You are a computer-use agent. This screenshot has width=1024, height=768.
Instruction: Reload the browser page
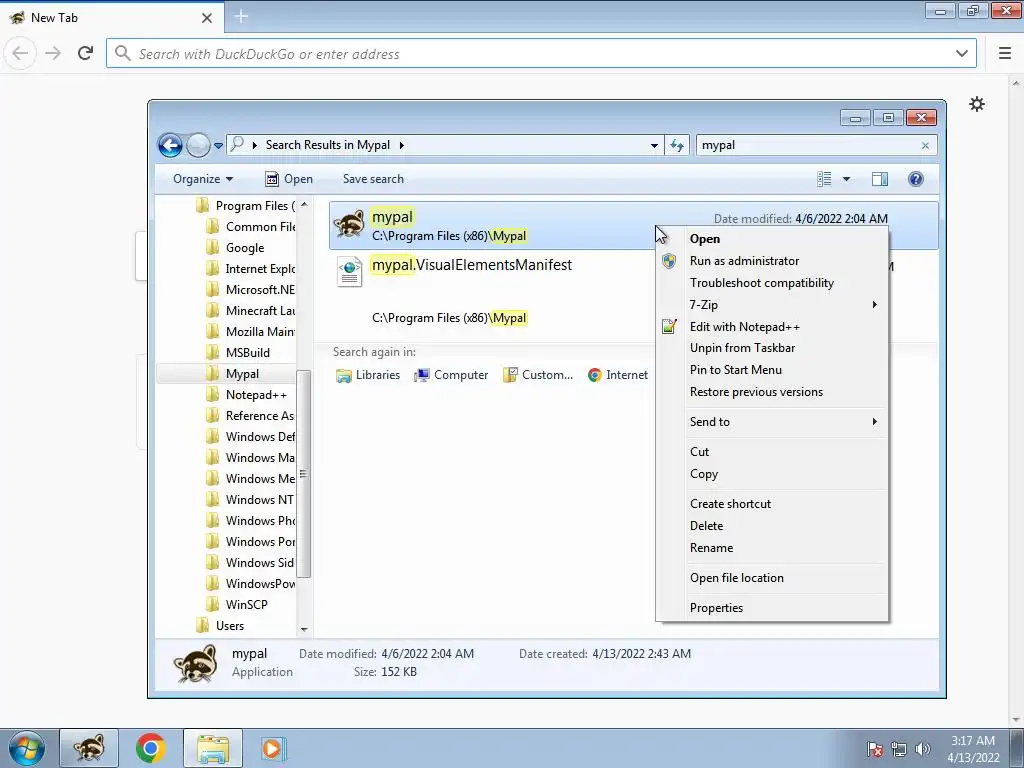click(x=86, y=54)
